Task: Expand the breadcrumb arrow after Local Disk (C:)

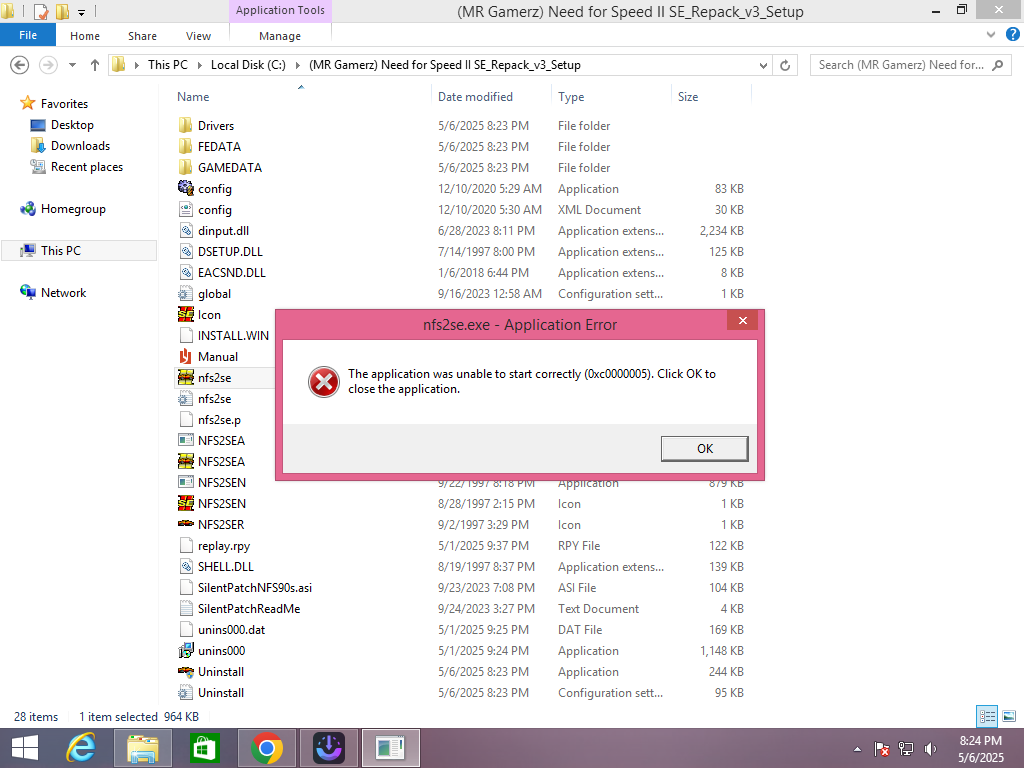Action: tap(298, 65)
